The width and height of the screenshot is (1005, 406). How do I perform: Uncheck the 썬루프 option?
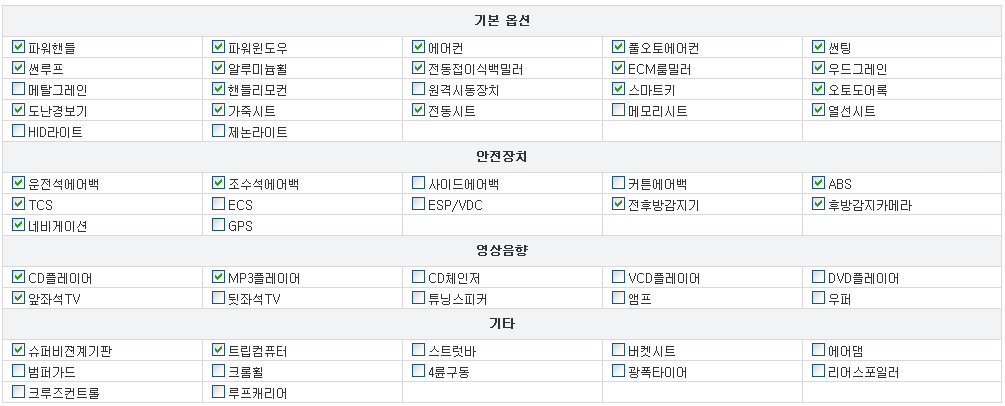tap(19, 68)
